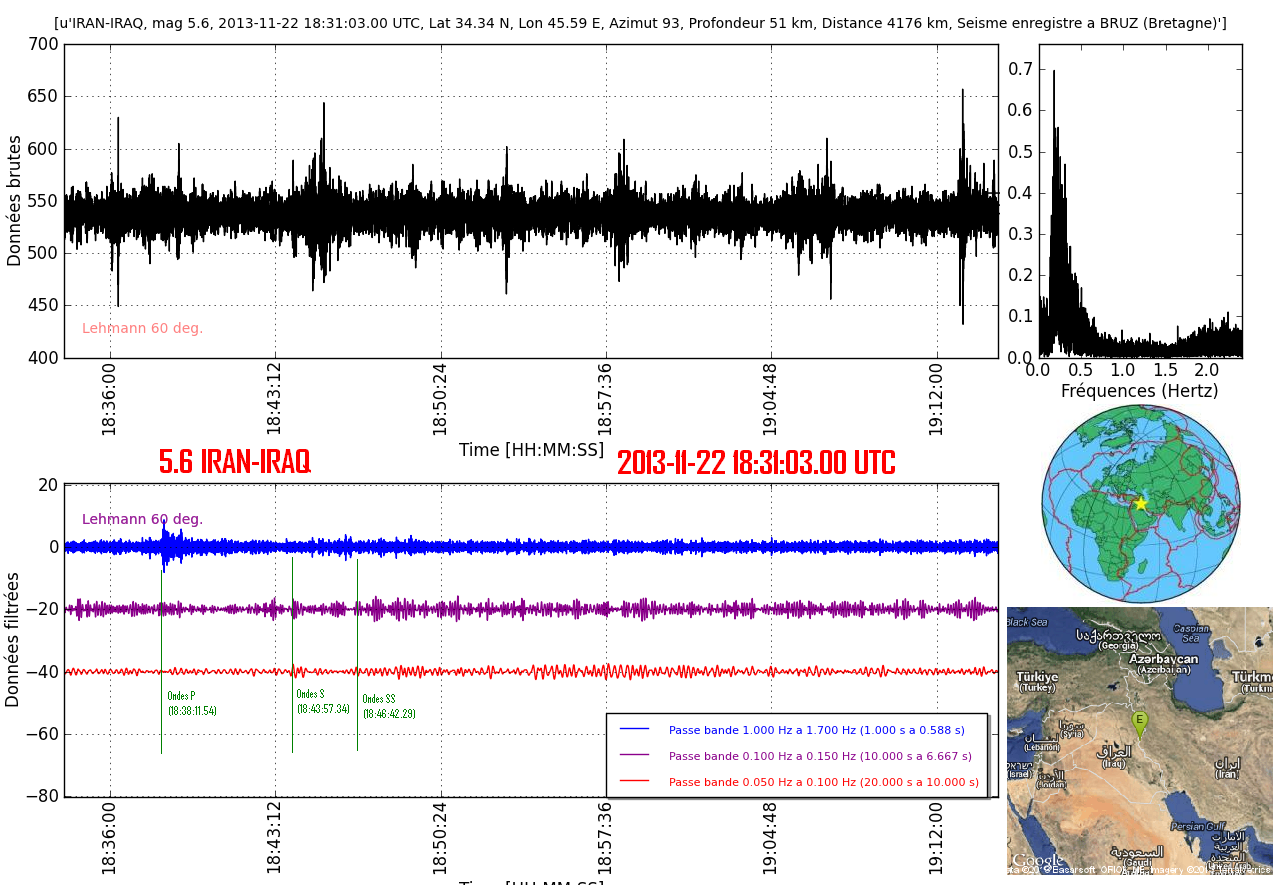Click the Azərbaycan label on the map
The width and height of the screenshot is (1280, 885).
[x=1163, y=659]
